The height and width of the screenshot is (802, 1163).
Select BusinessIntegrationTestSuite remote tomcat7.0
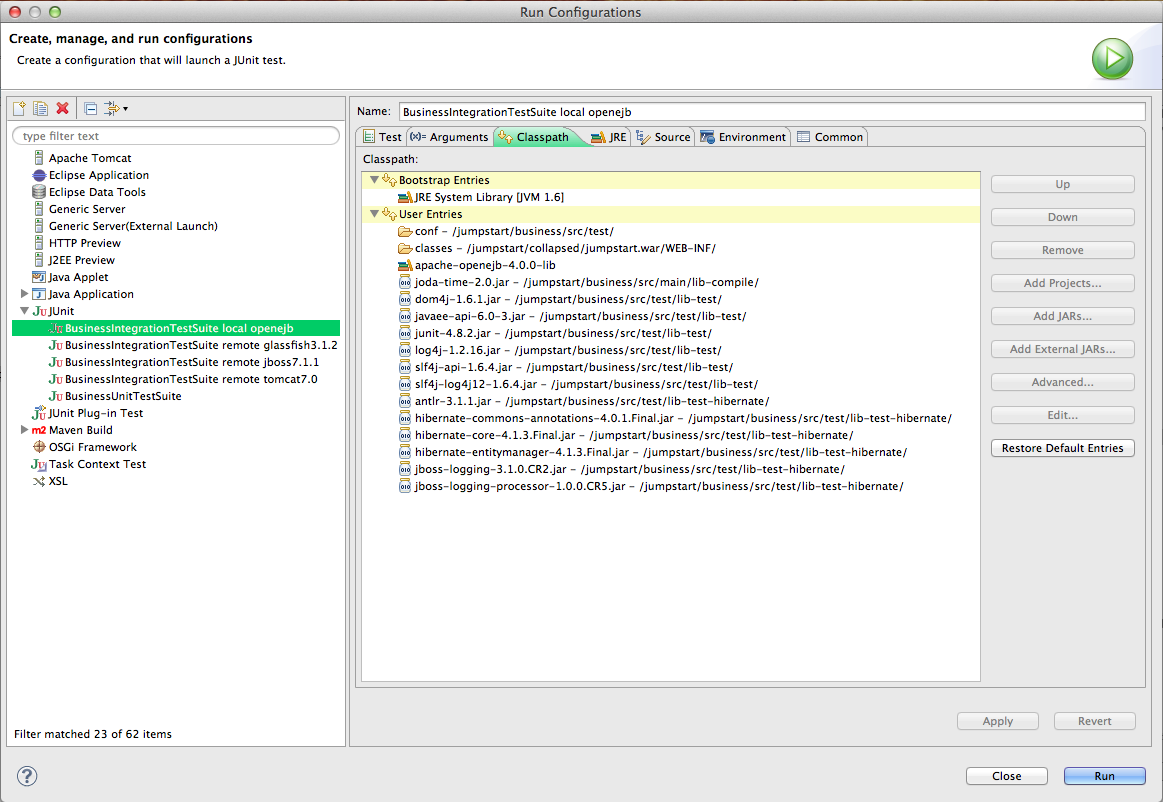[183, 379]
